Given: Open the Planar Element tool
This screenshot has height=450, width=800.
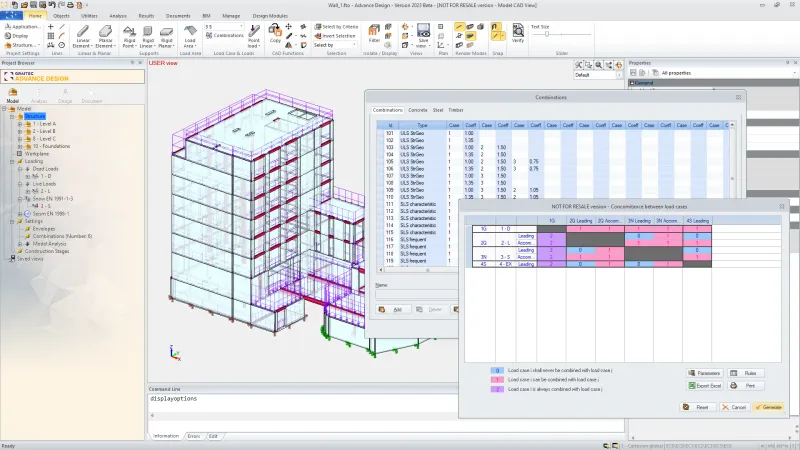Looking at the screenshot, I should [x=106, y=36].
